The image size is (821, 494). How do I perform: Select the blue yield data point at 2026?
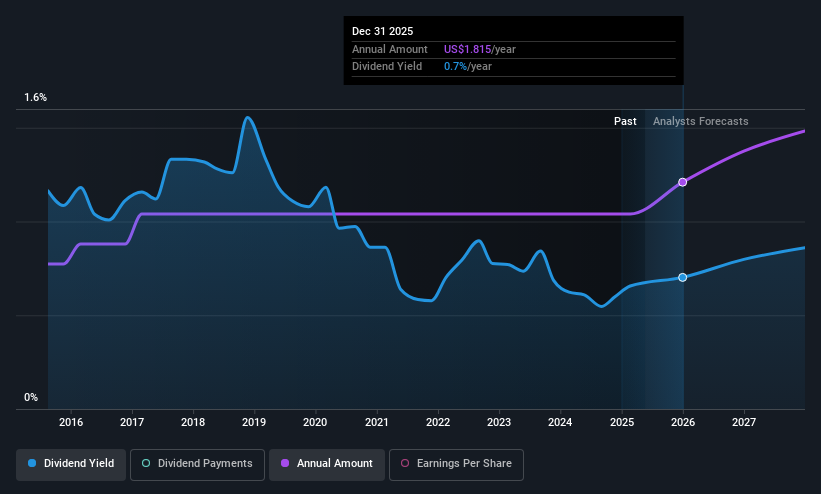[x=683, y=278]
